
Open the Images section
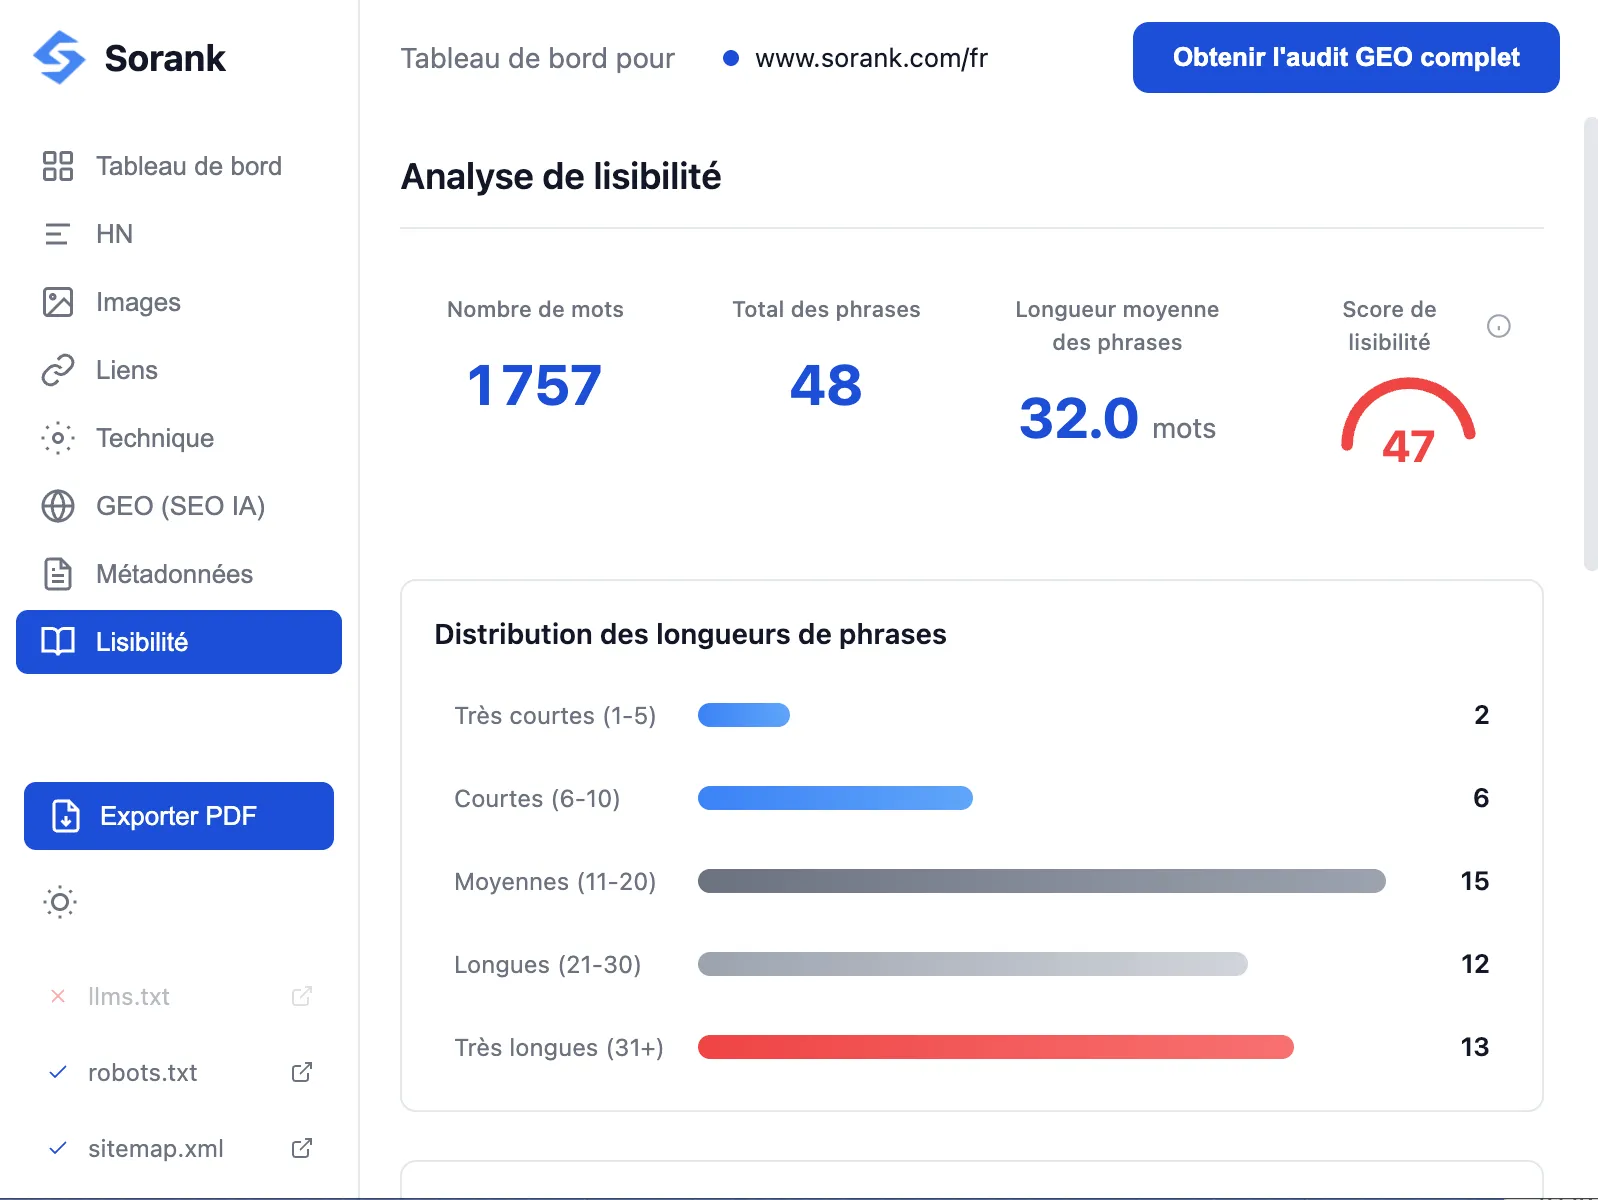(x=179, y=302)
